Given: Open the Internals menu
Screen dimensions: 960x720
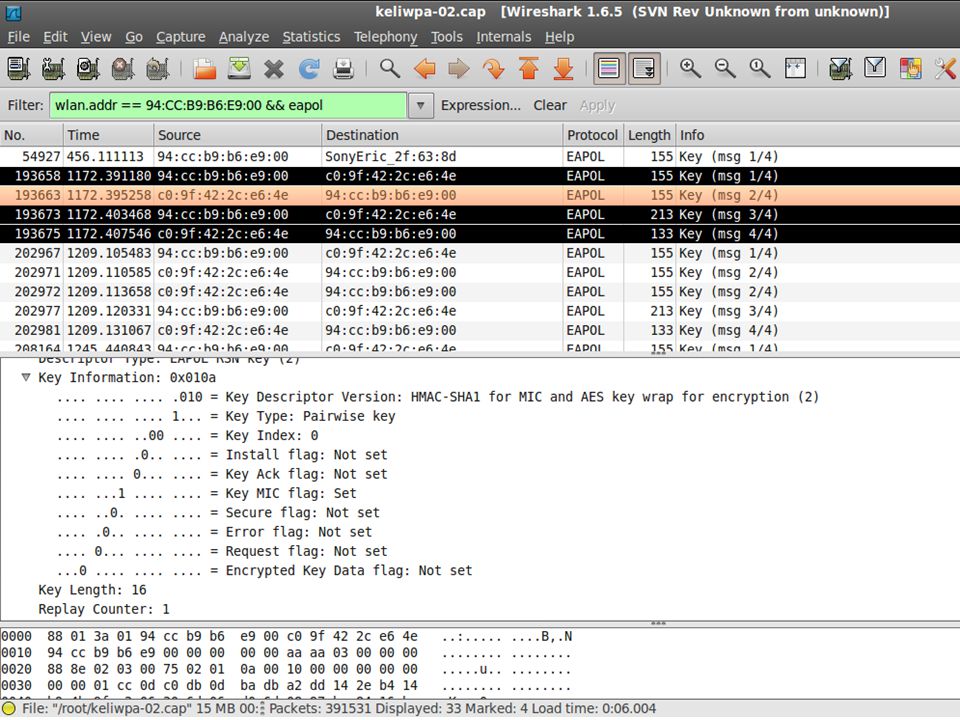Looking at the screenshot, I should (x=504, y=37).
